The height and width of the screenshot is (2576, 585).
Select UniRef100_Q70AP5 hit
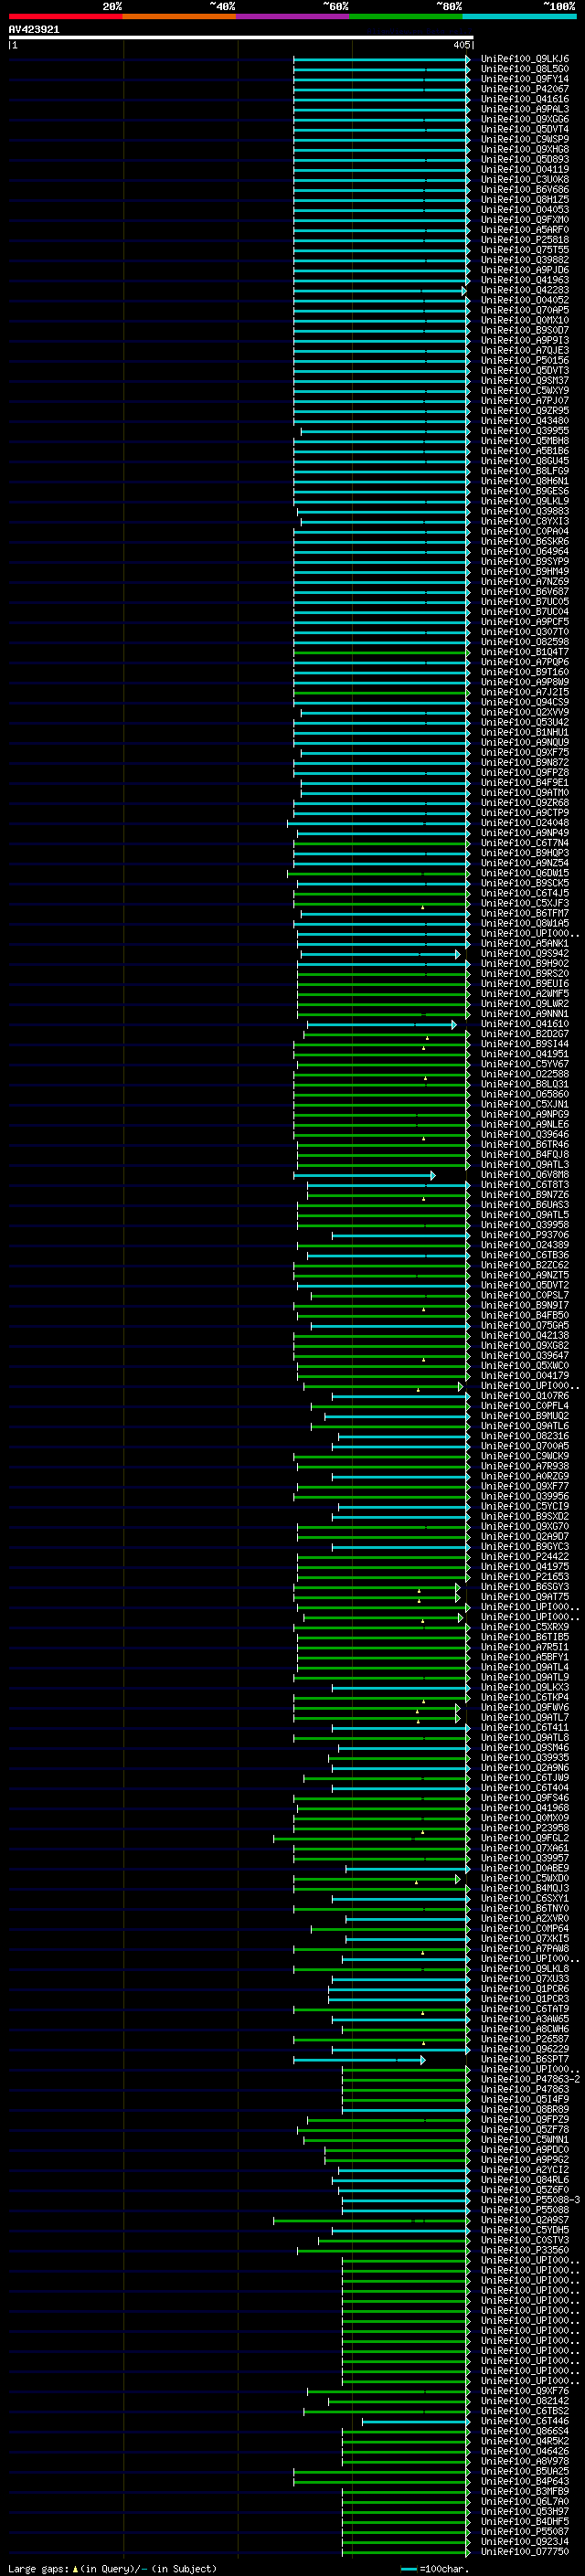[x=525, y=310]
